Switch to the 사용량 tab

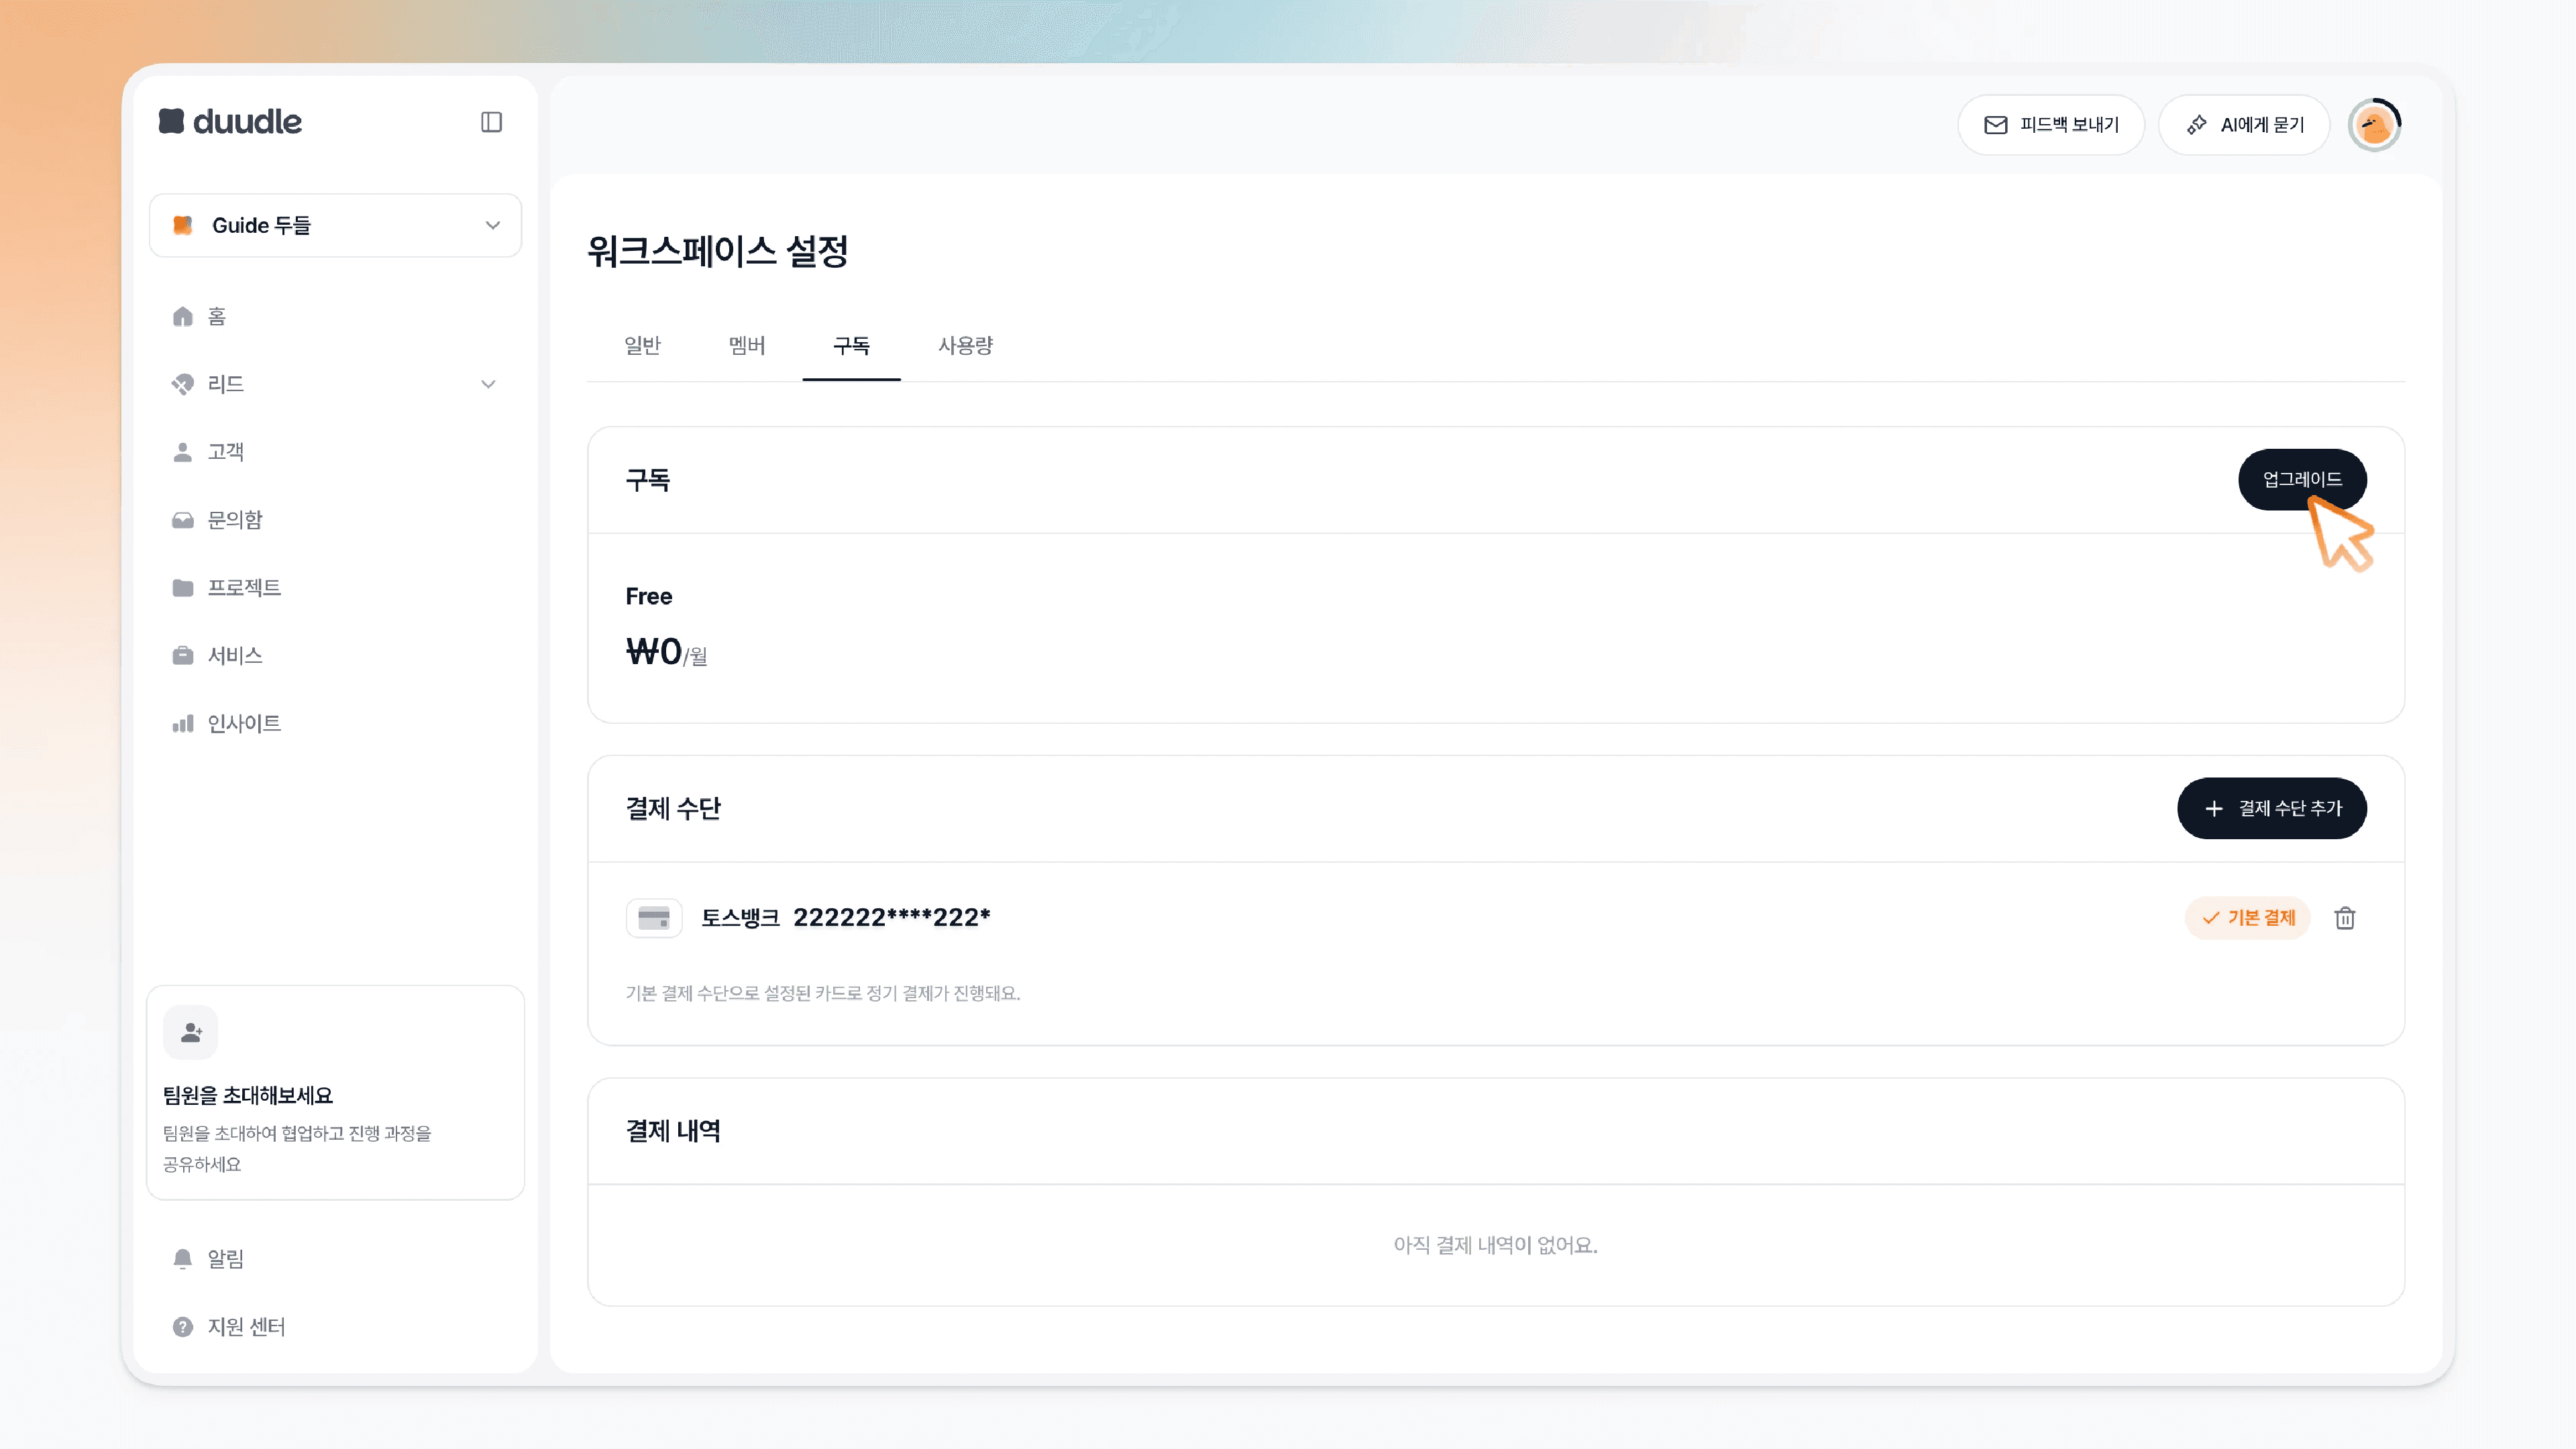(965, 345)
